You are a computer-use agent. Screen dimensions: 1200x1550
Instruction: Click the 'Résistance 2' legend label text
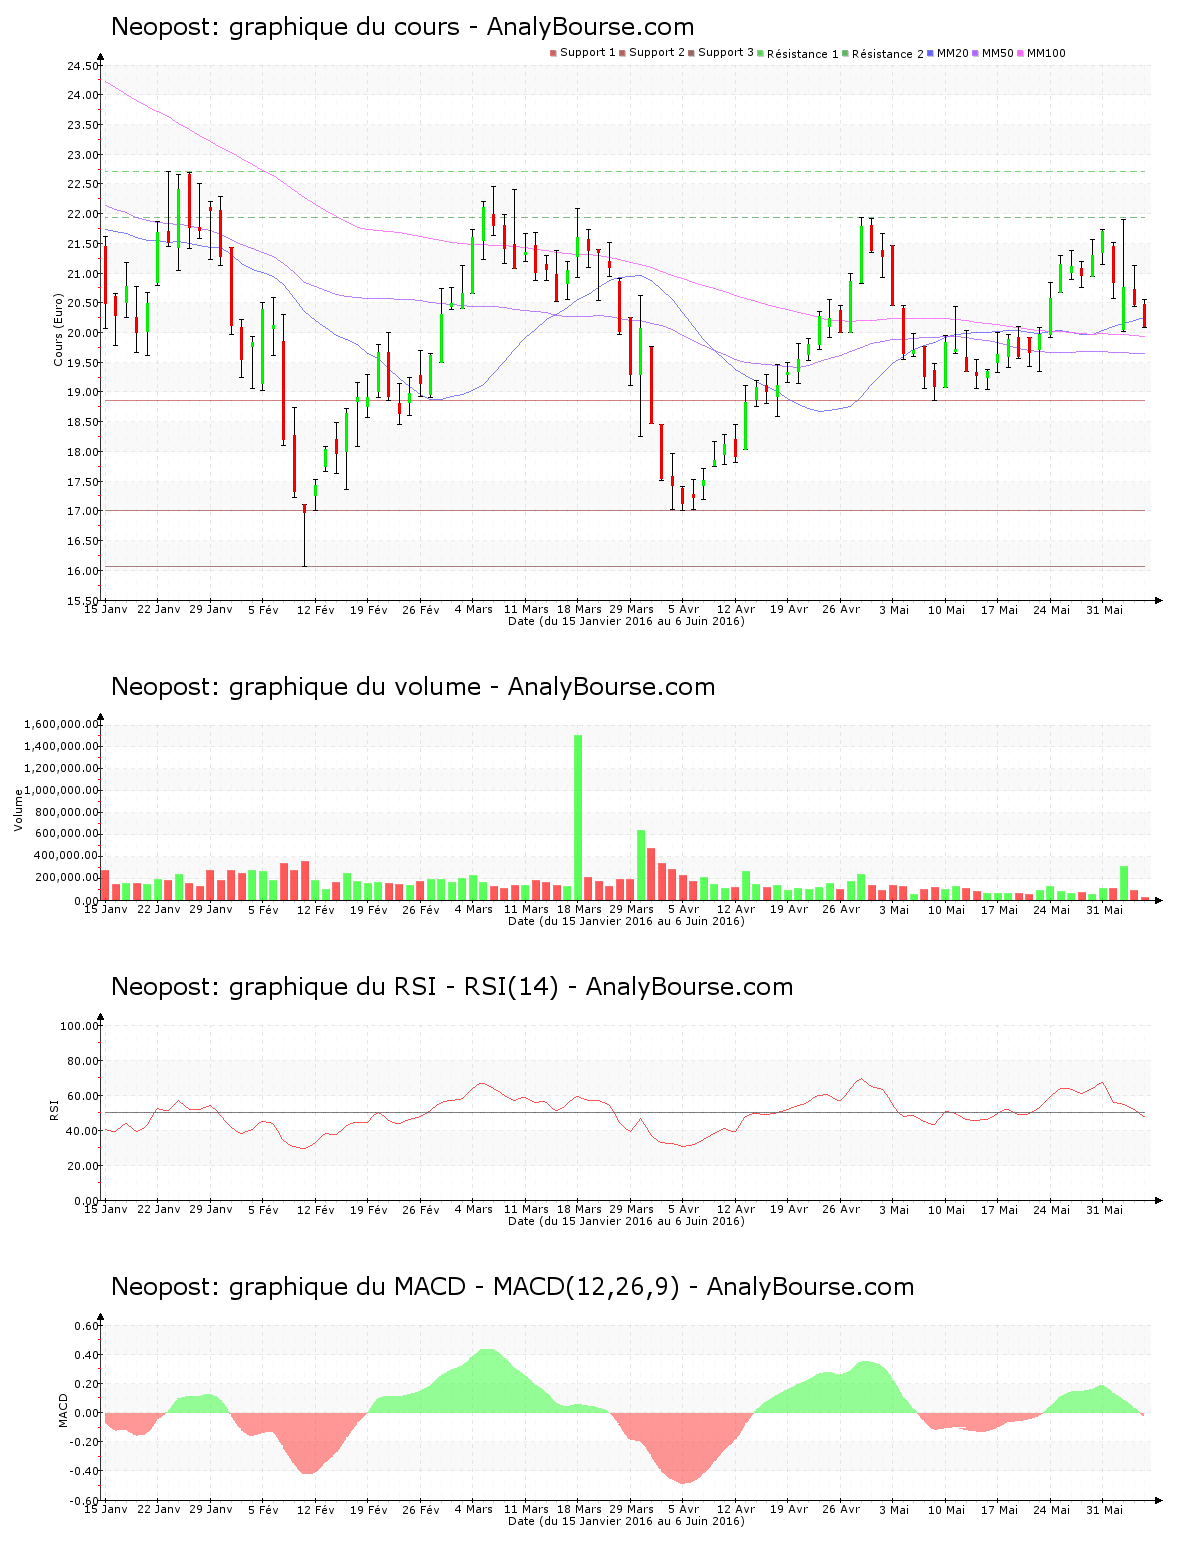[x=888, y=53]
